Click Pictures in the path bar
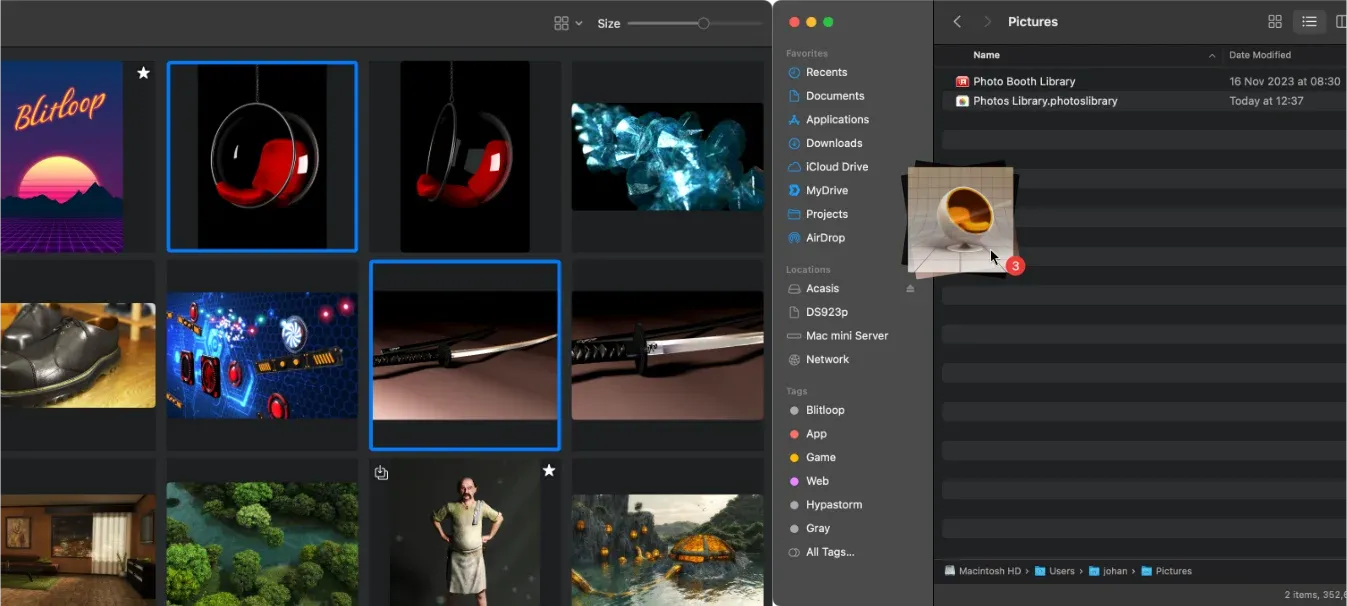 coord(1167,571)
